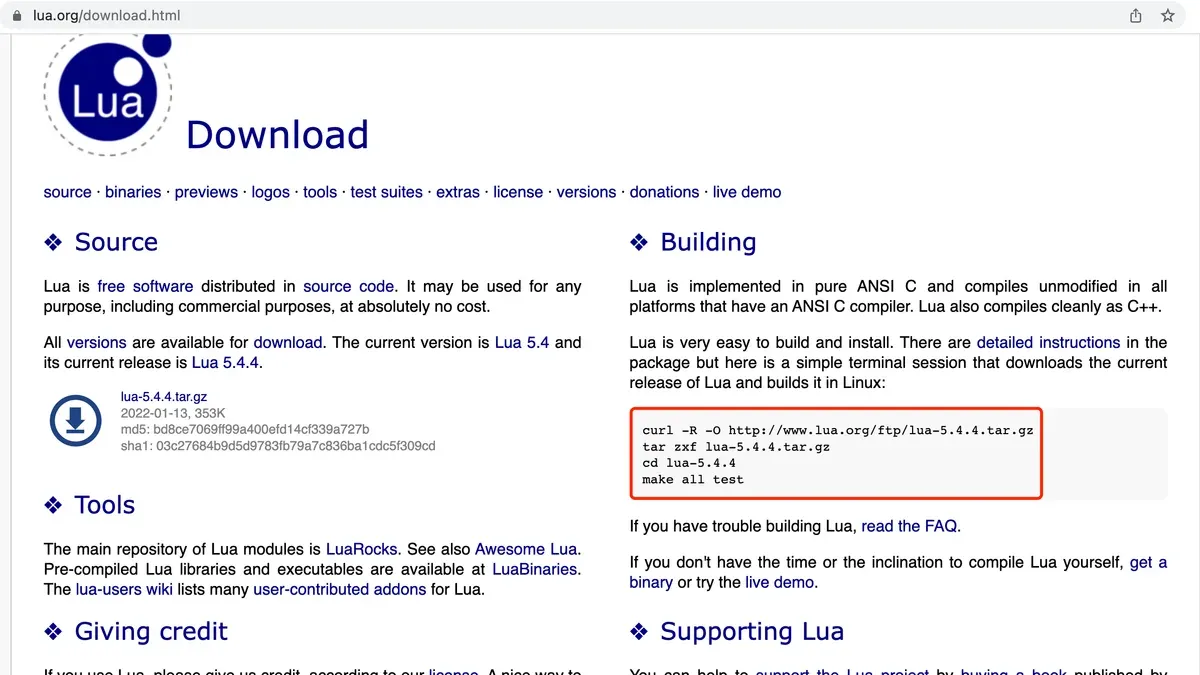The height and width of the screenshot is (675, 1200).
Task: Open the binaries navigation link
Action: [133, 192]
